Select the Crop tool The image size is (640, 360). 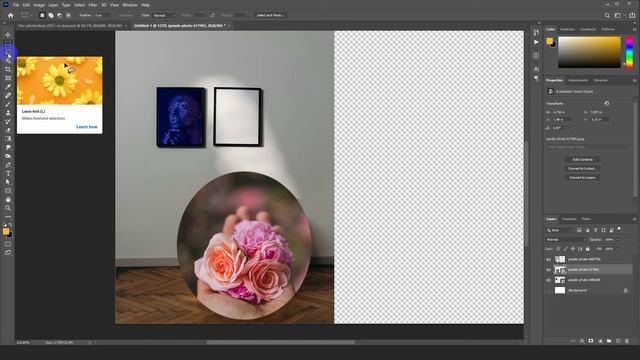(8, 69)
